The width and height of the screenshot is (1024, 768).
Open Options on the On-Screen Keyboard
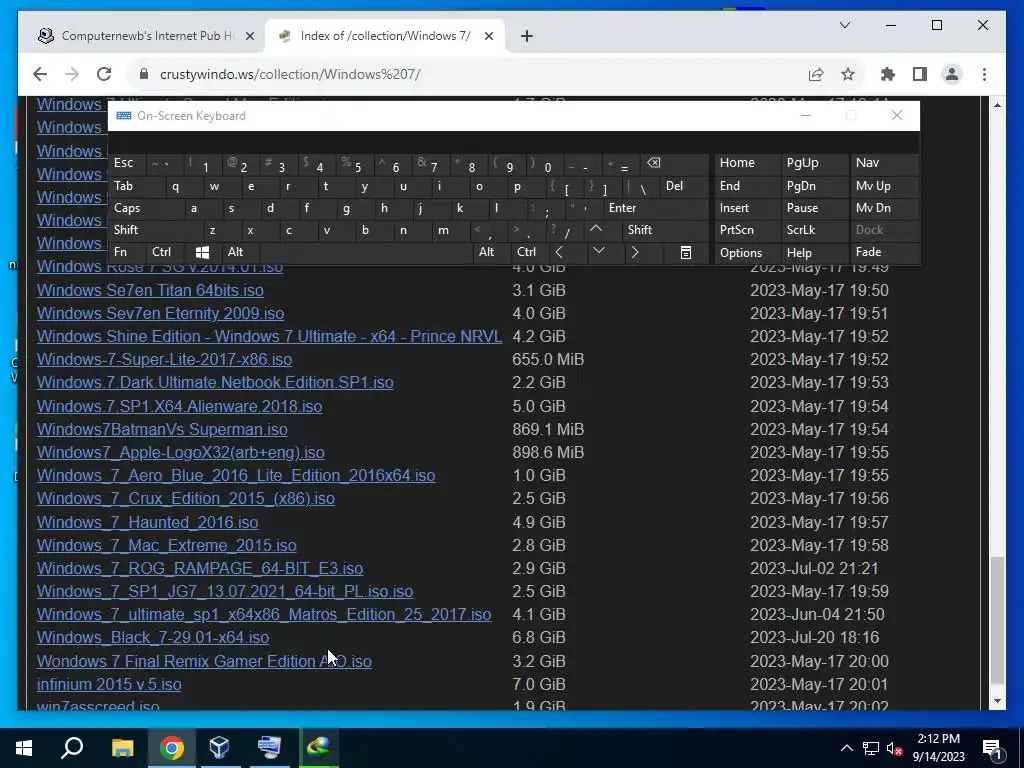[747, 252]
